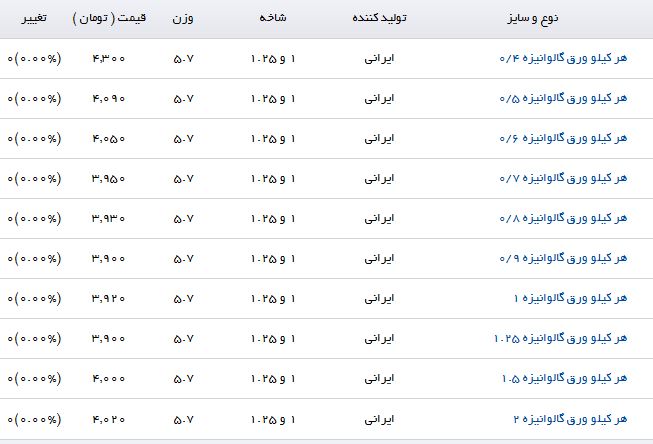
Task: Click weight ۵.۷ in the گالوانیزه ۱.۲۵ row
Action: 183,339
